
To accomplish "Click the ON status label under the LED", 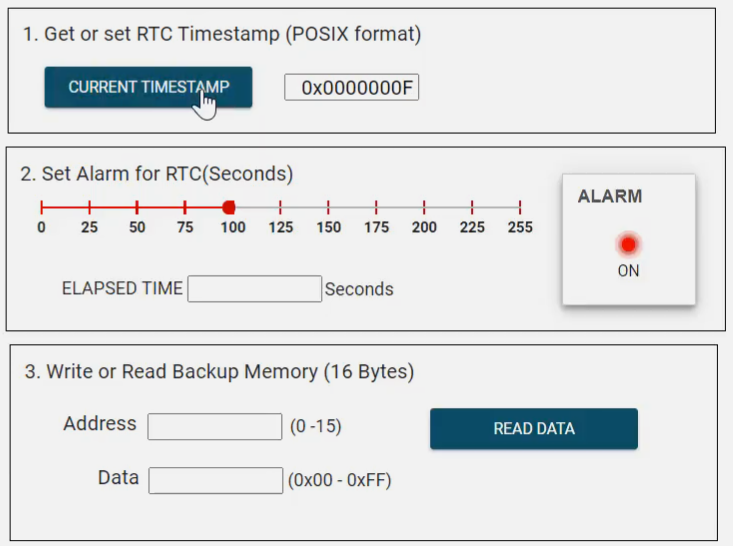I will [x=628, y=271].
